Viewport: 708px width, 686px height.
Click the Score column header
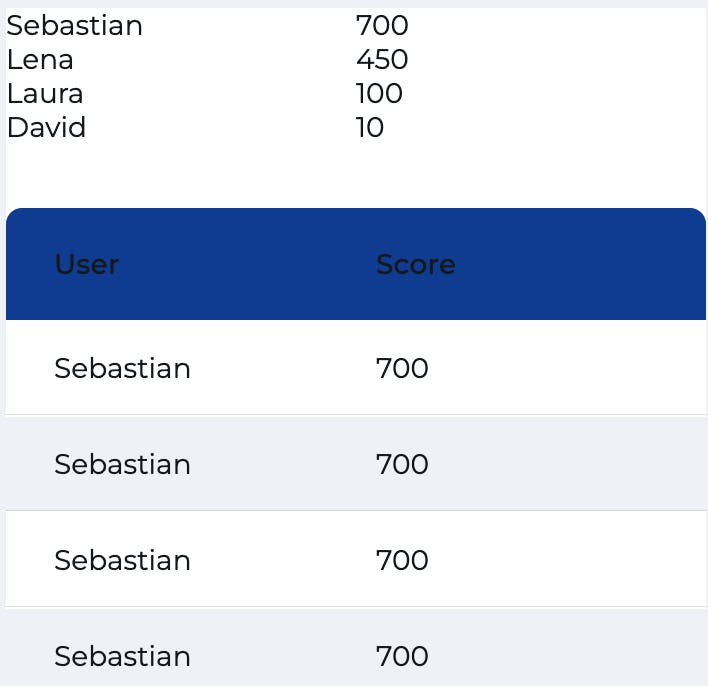[x=415, y=264]
